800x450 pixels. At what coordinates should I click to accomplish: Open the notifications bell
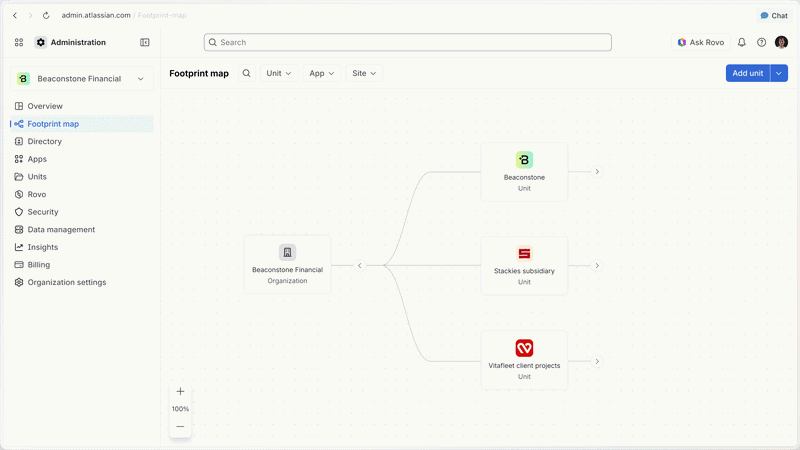(742, 42)
